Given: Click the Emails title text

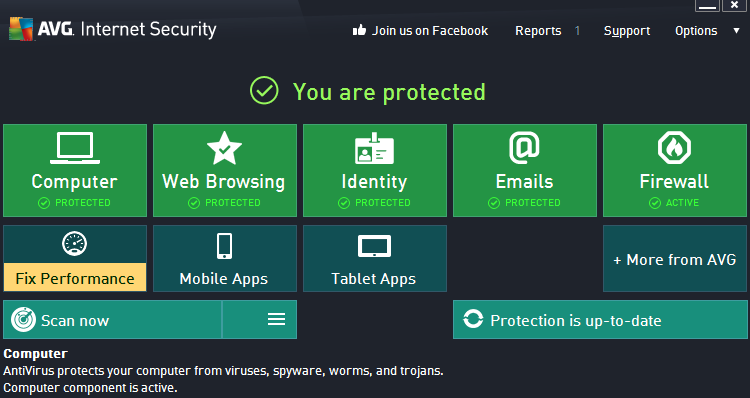Looking at the screenshot, I should pyautogui.click(x=524, y=182).
